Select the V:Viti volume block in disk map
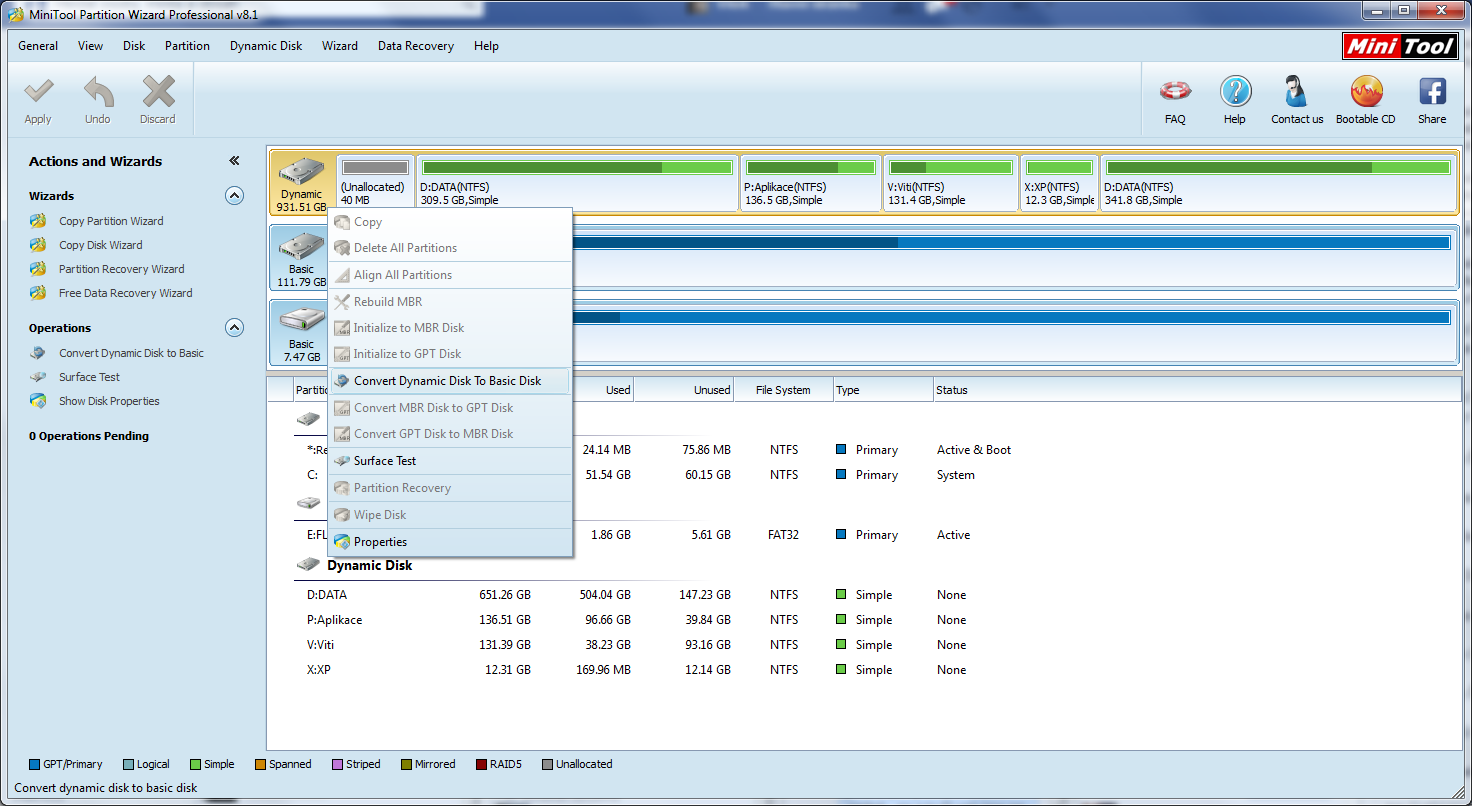This screenshot has height=806, width=1472. [x=951, y=182]
